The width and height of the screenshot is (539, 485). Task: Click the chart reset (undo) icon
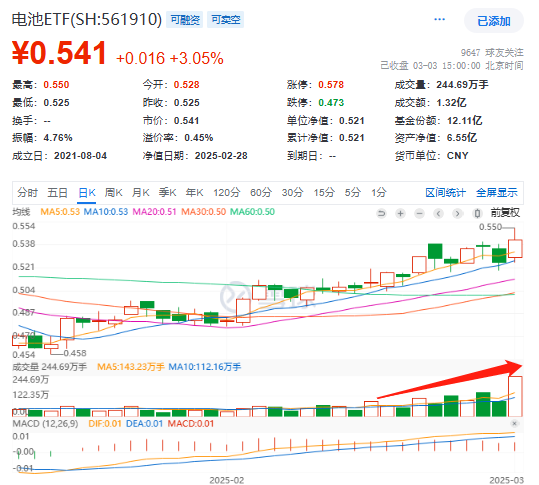(x=381, y=213)
